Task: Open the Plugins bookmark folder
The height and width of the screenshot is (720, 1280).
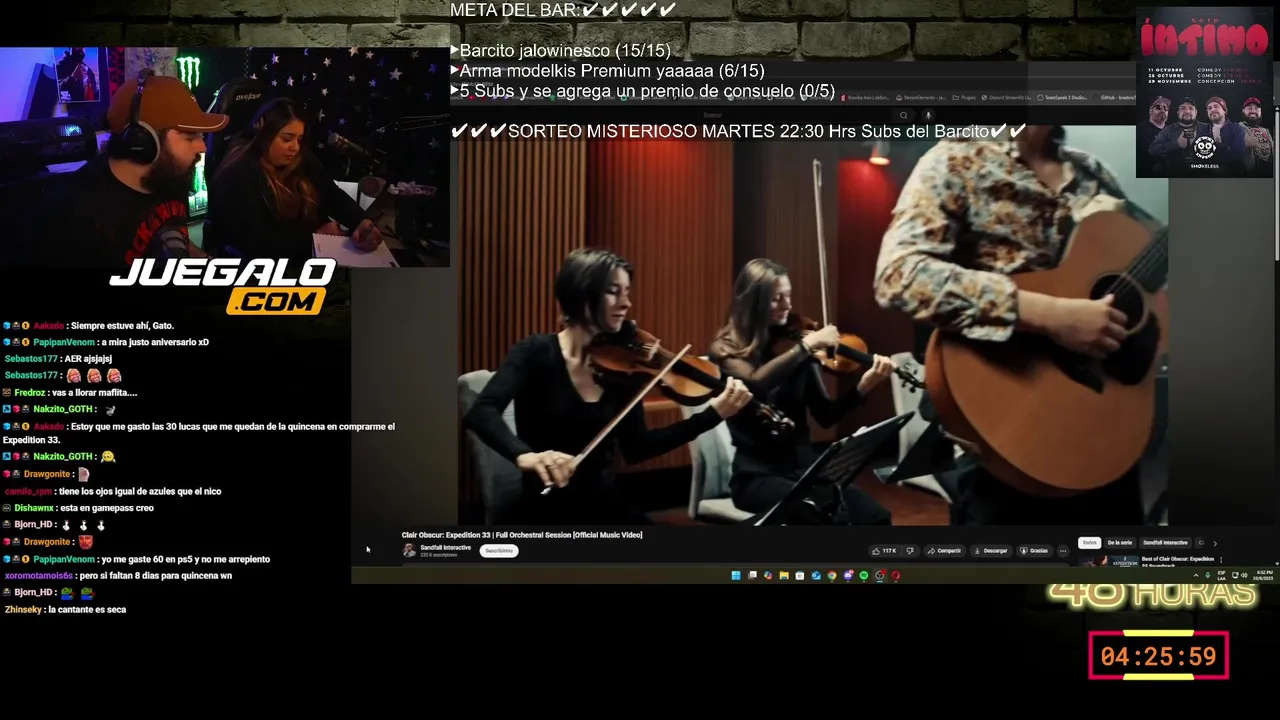Action: [x=964, y=97]
